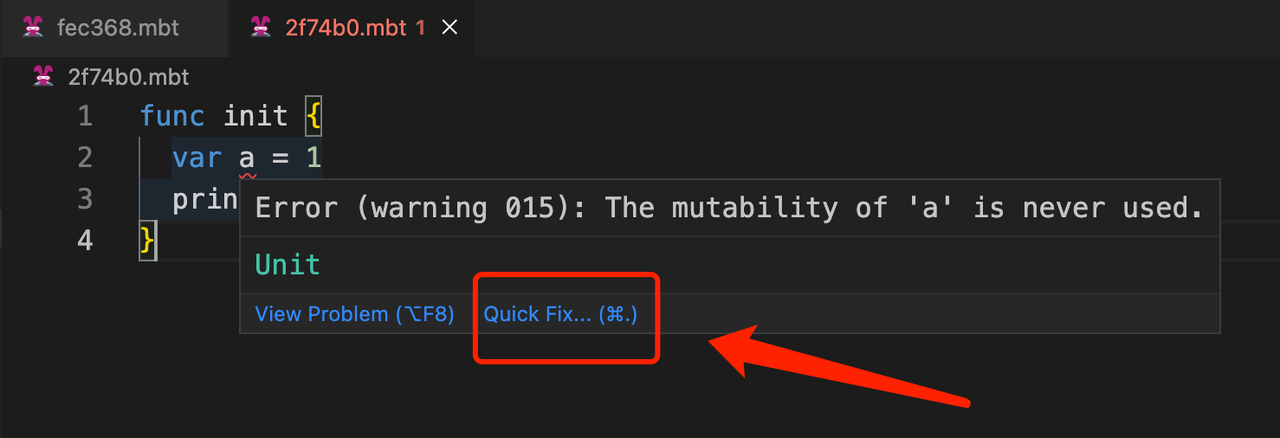Click the MoonBit rabbit icon on fec368.mbt tab
This screenshot has width=1280, height=438.
click(33, 27)
